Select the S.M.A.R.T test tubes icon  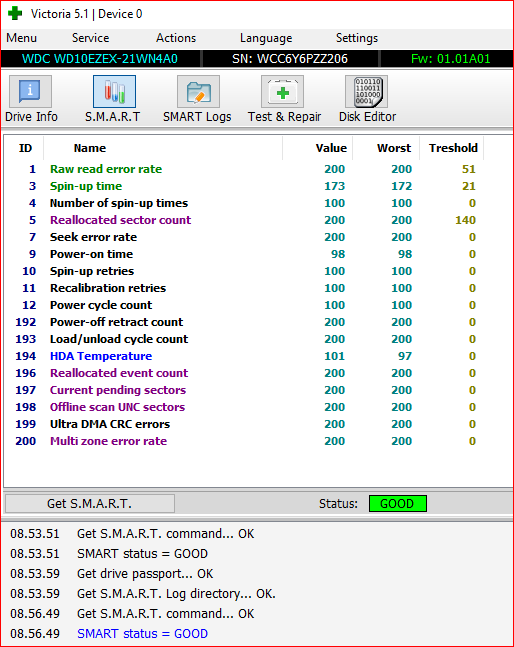(114, 92)
